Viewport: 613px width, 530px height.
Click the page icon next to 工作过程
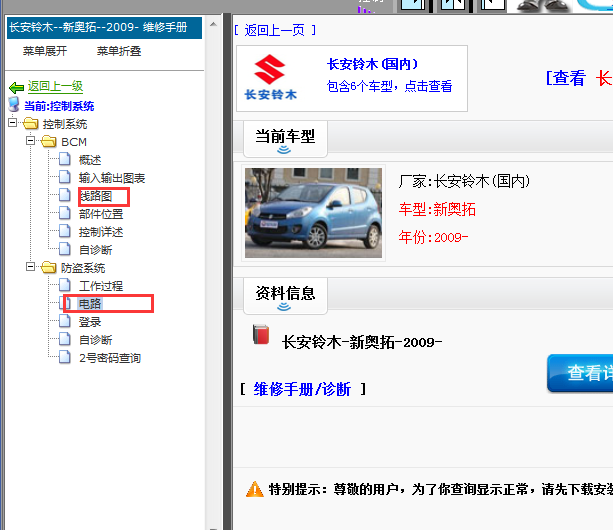click(65, 285)
